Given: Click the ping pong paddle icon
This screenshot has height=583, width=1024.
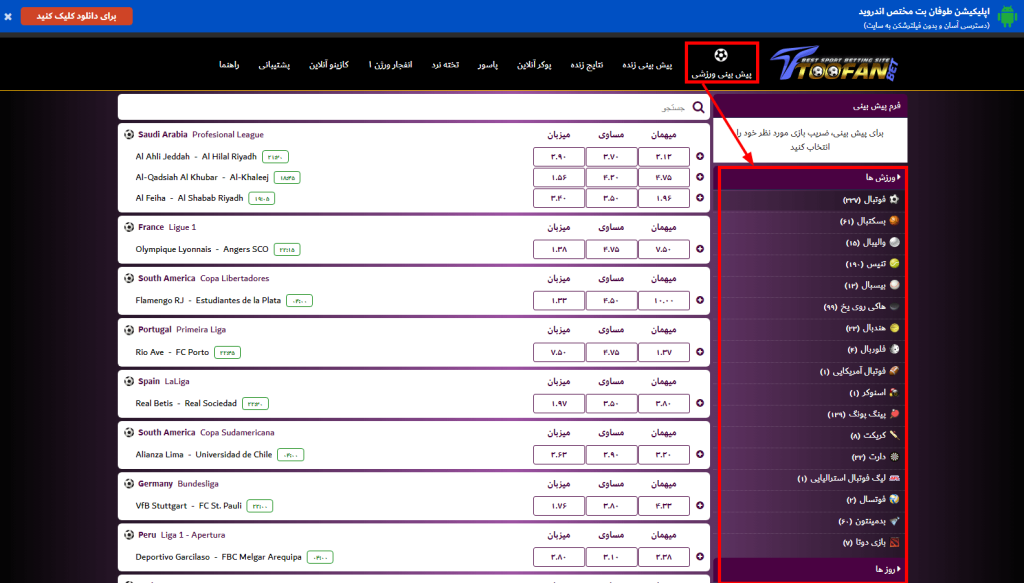Looking at the screenshot, I should pyautogui.click(x=894, y=413).
